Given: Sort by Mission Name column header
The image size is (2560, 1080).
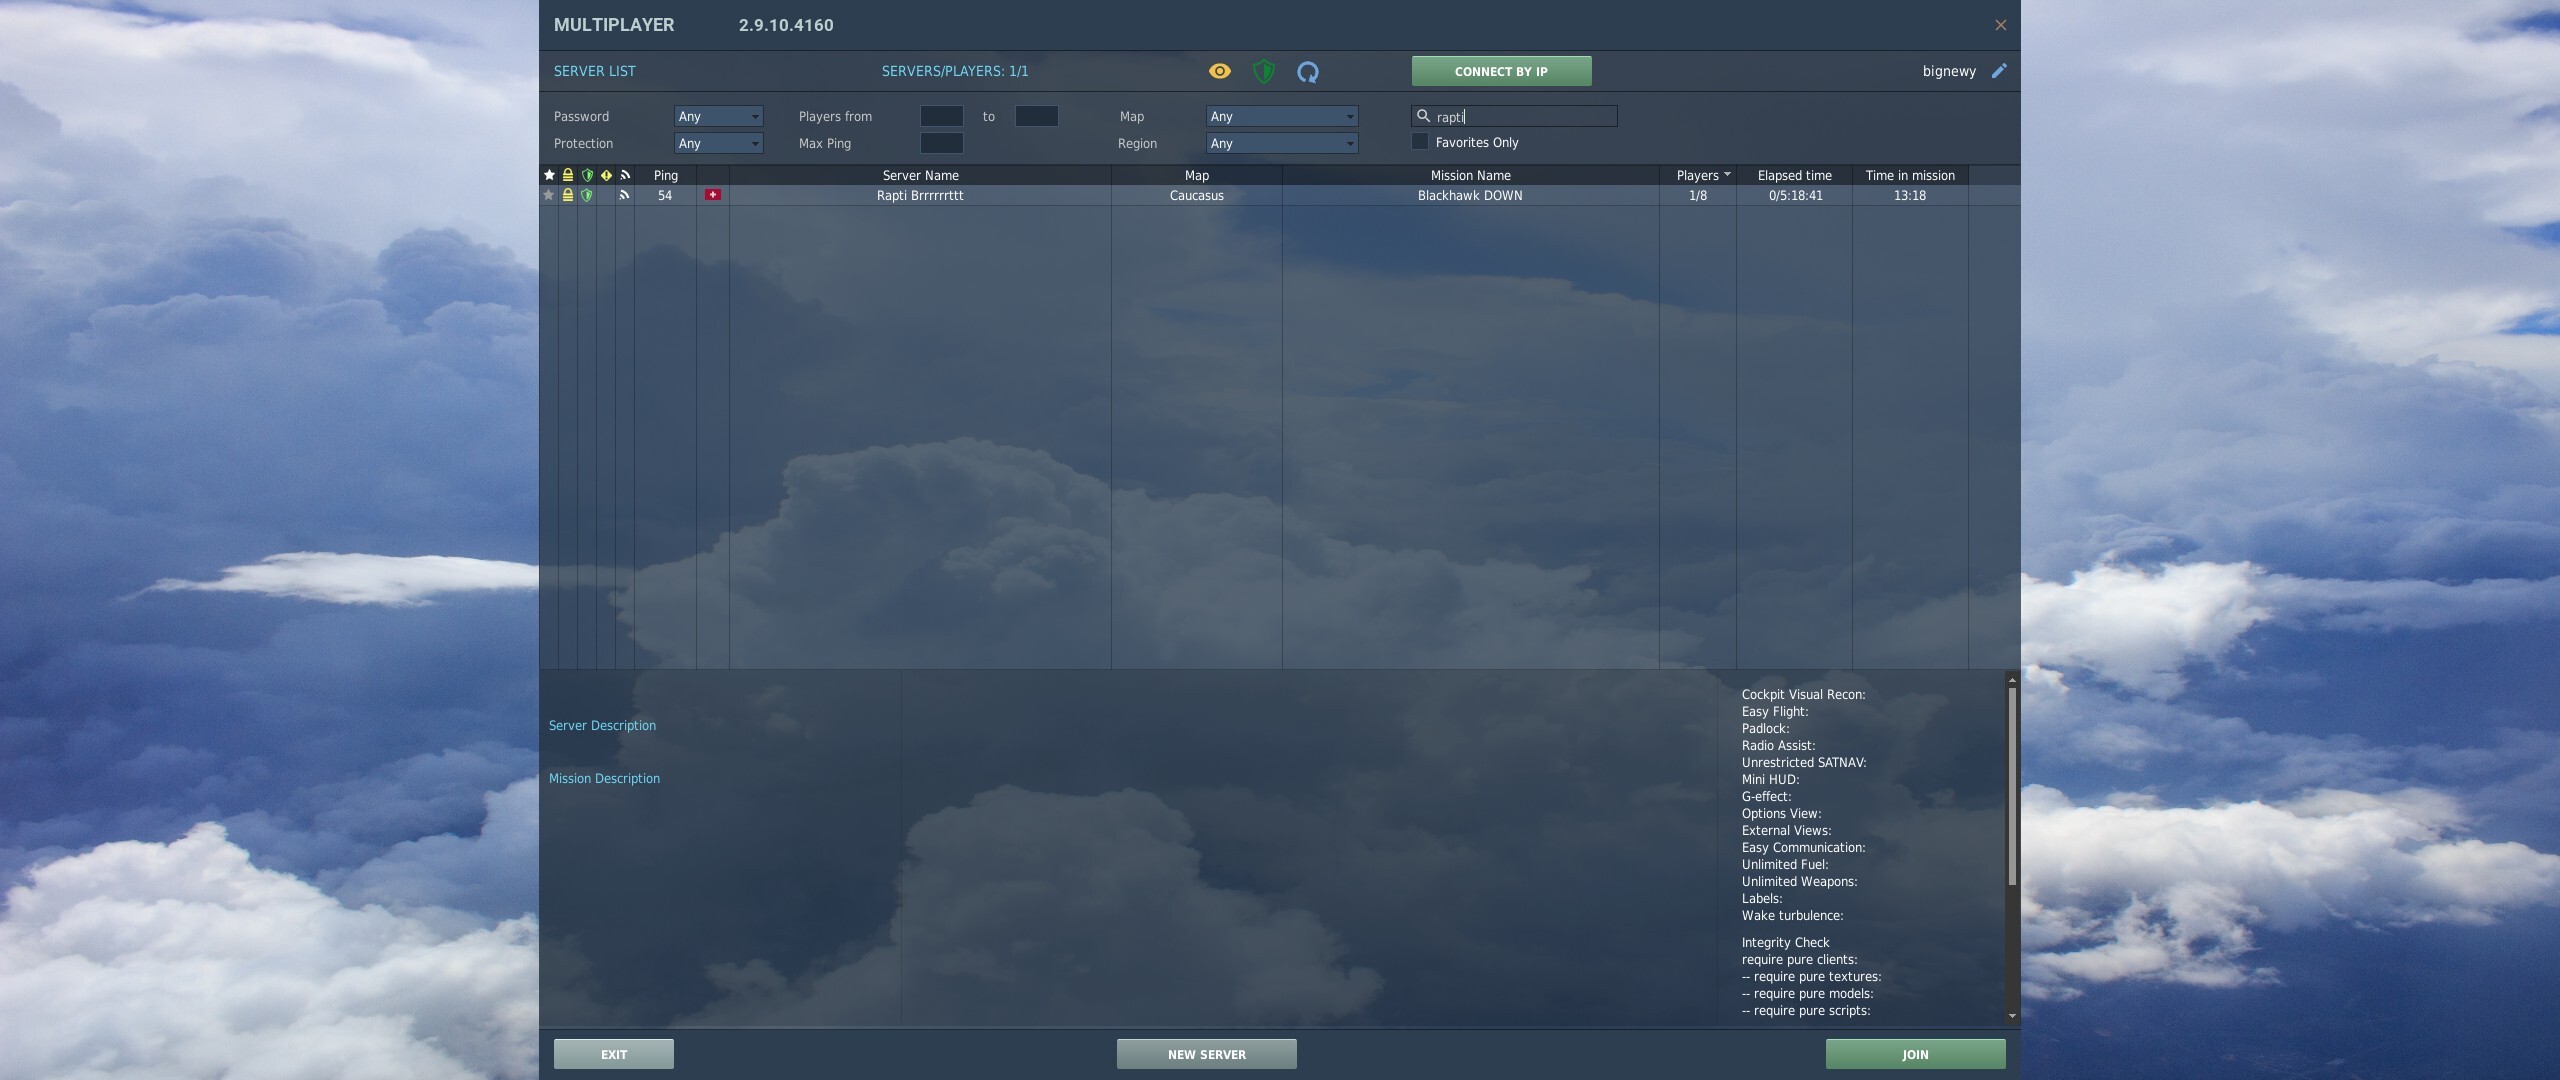Looking at the screenshot, I should point(1470,175).
